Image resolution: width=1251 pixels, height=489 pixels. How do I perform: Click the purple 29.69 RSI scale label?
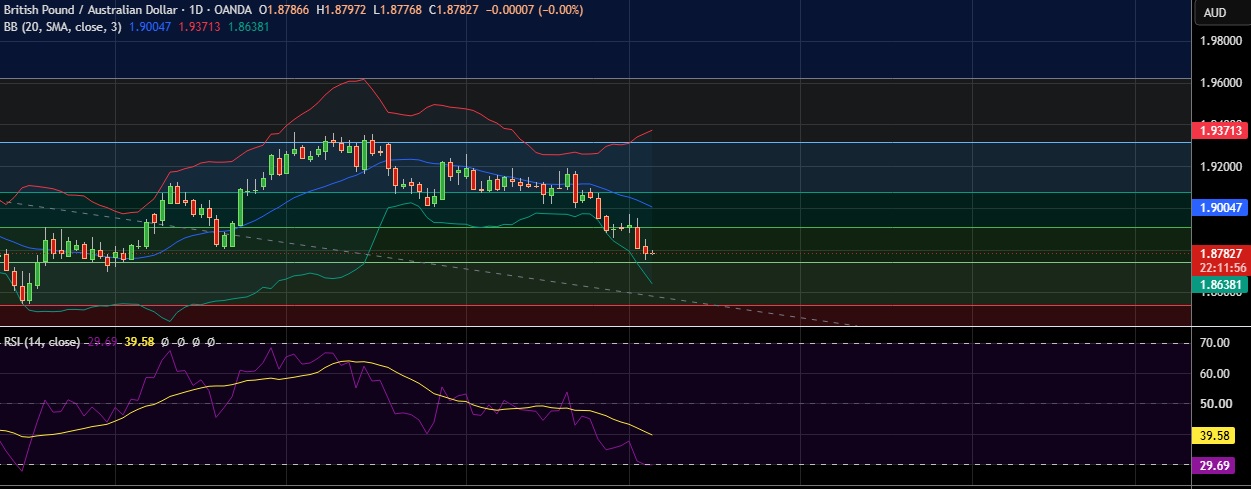click(1216, 465)
